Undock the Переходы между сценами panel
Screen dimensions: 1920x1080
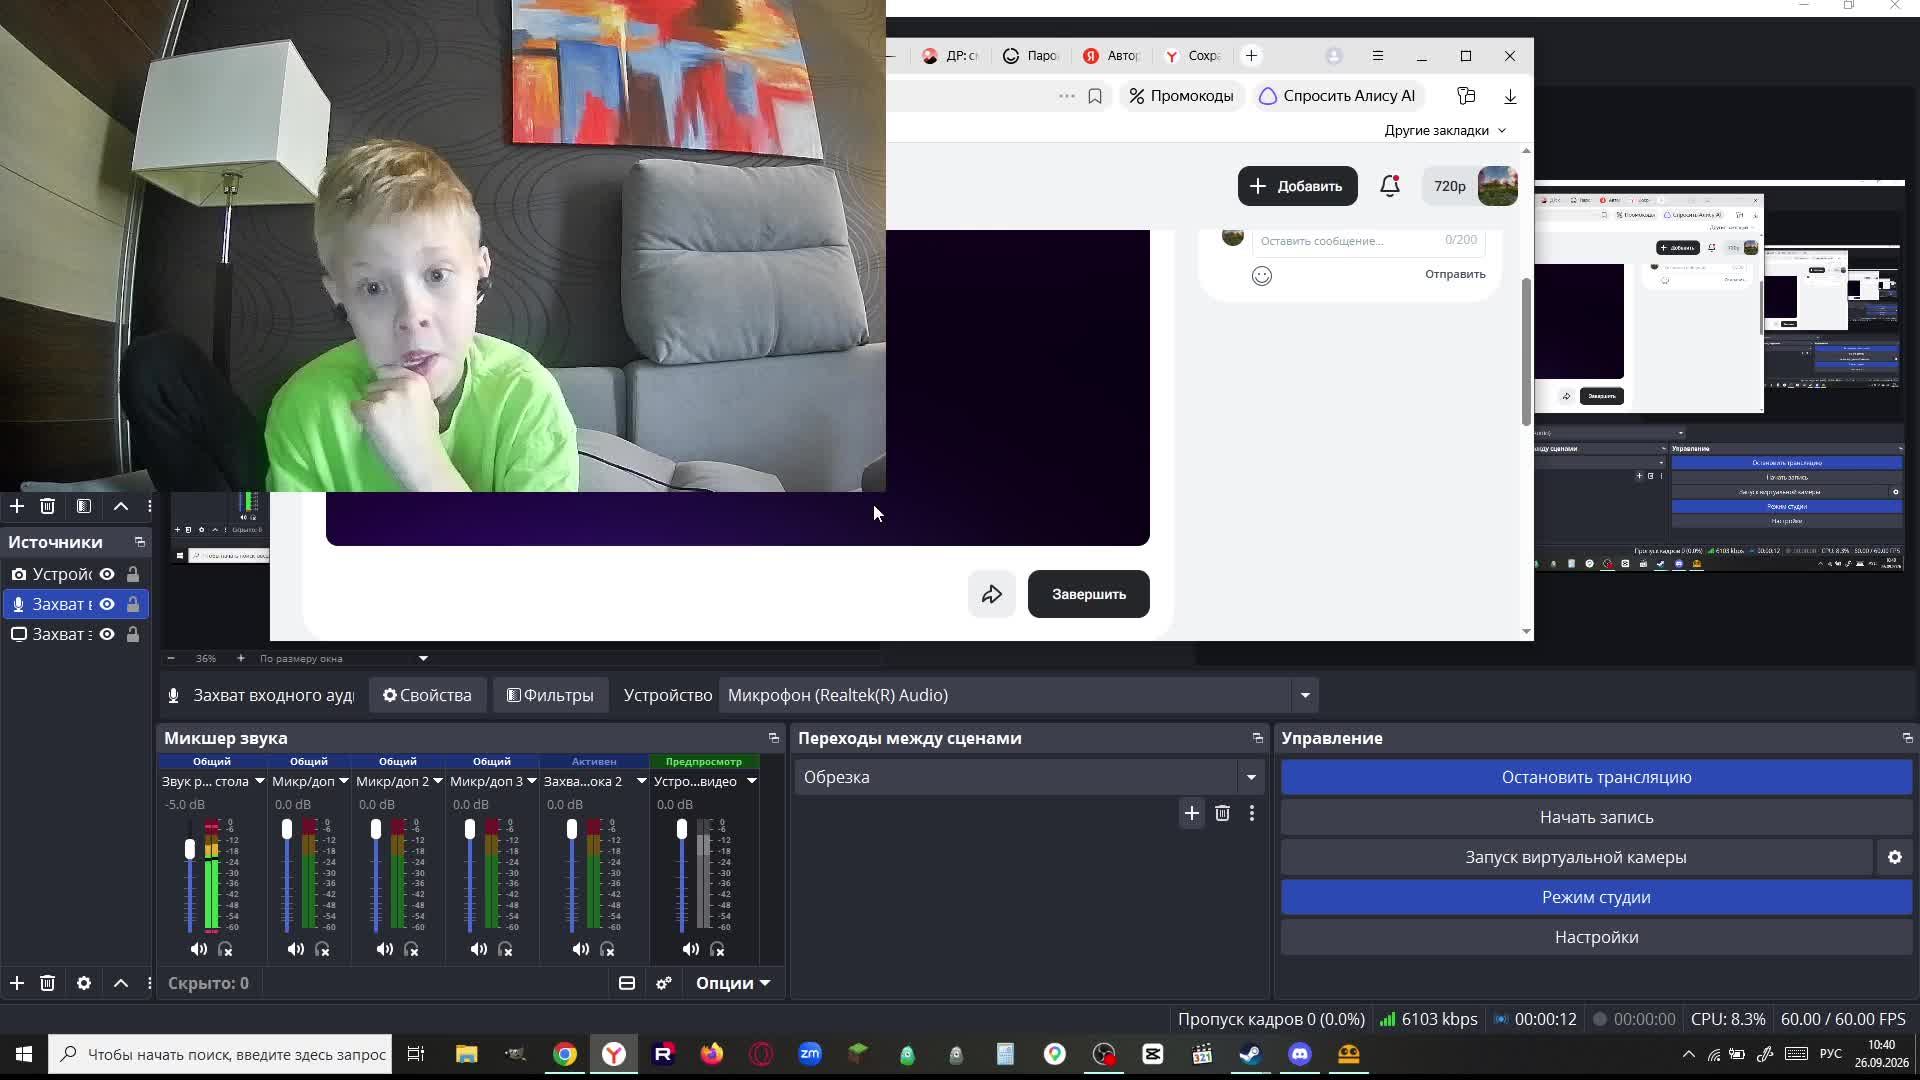tap(1258, 738)
